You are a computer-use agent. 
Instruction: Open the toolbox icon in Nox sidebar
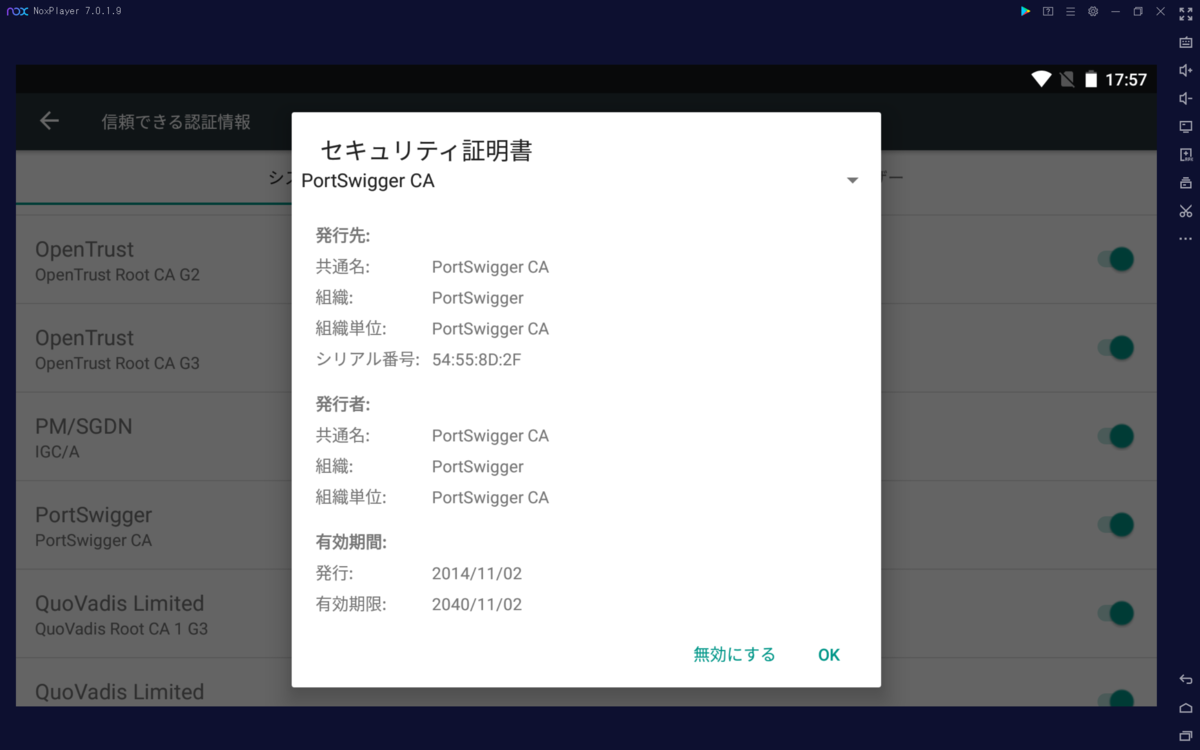coord(1186,183)
